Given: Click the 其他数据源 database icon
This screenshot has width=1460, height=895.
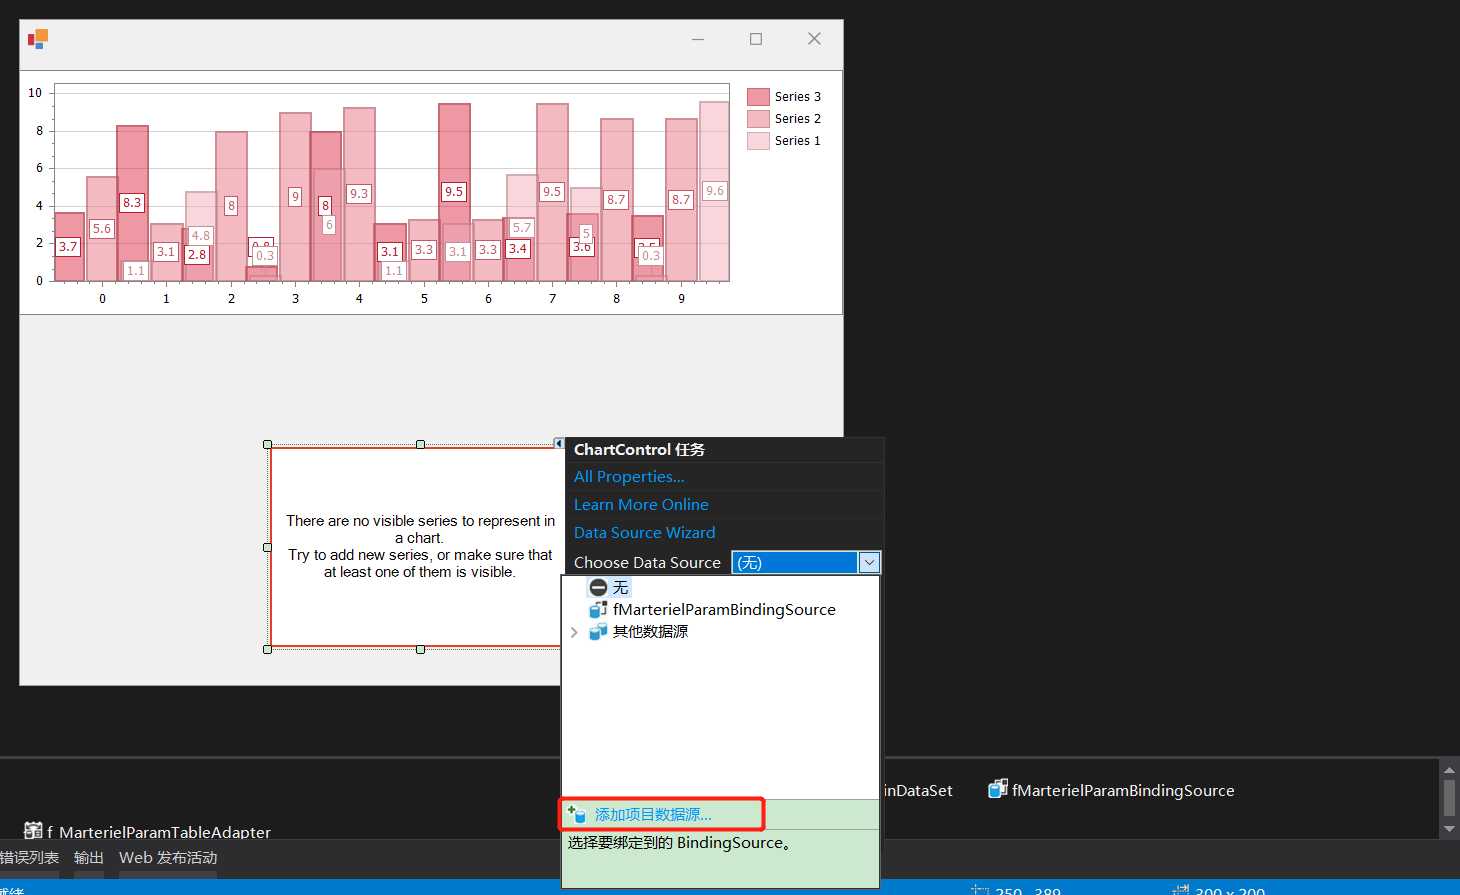Looking at the screenshot, I should (598, 632).
